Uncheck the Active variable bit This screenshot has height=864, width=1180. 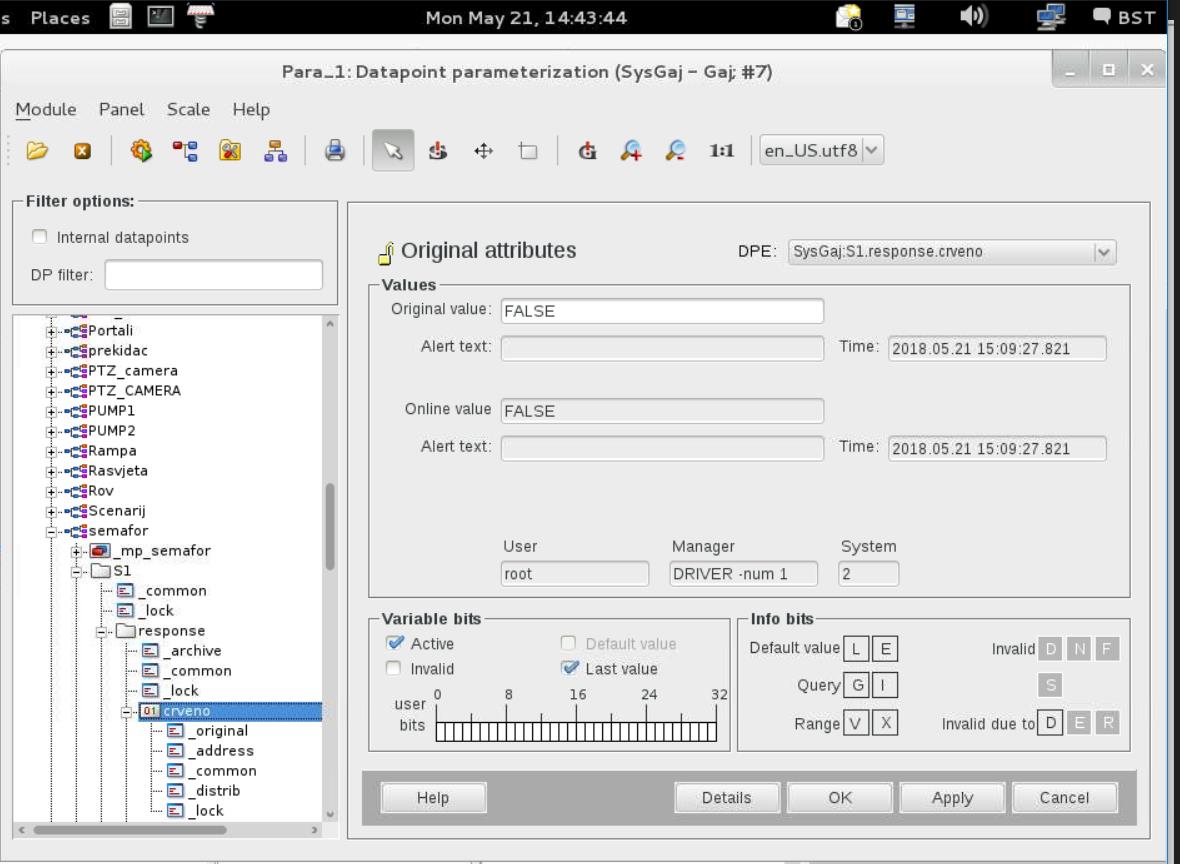pos(395,643)
